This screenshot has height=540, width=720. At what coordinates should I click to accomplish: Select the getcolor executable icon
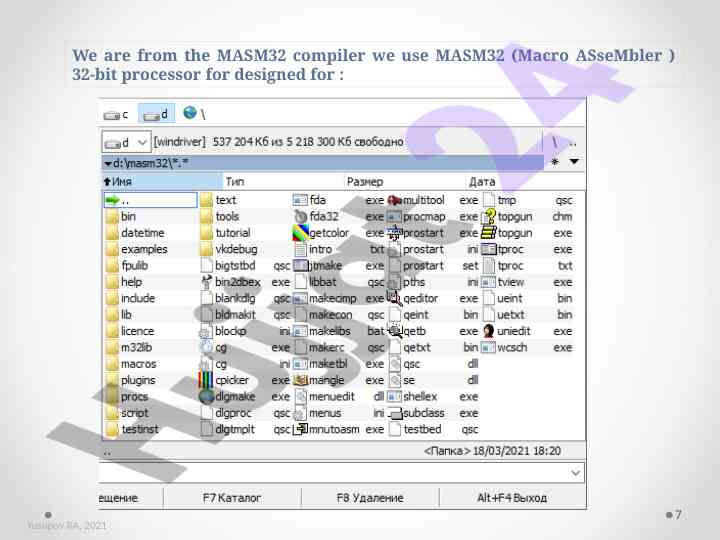tap(300, 233)
